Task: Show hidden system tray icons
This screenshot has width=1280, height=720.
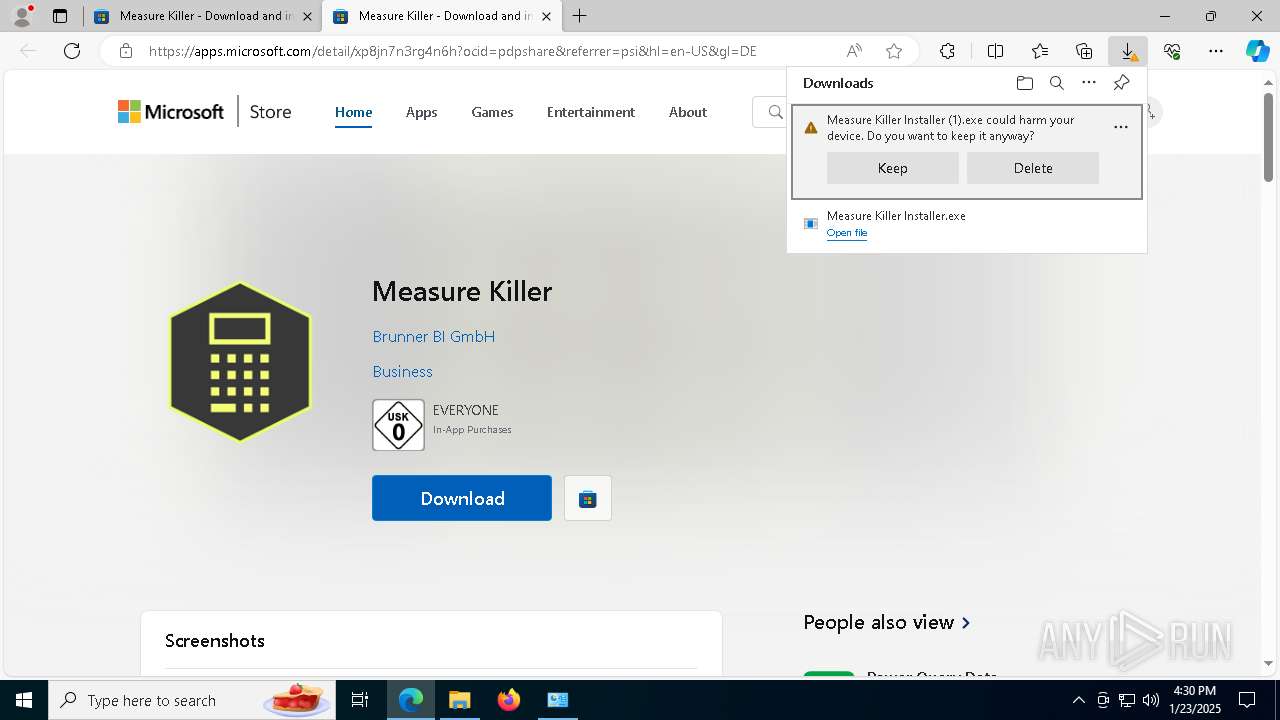Action: [x=1078, y=700]
